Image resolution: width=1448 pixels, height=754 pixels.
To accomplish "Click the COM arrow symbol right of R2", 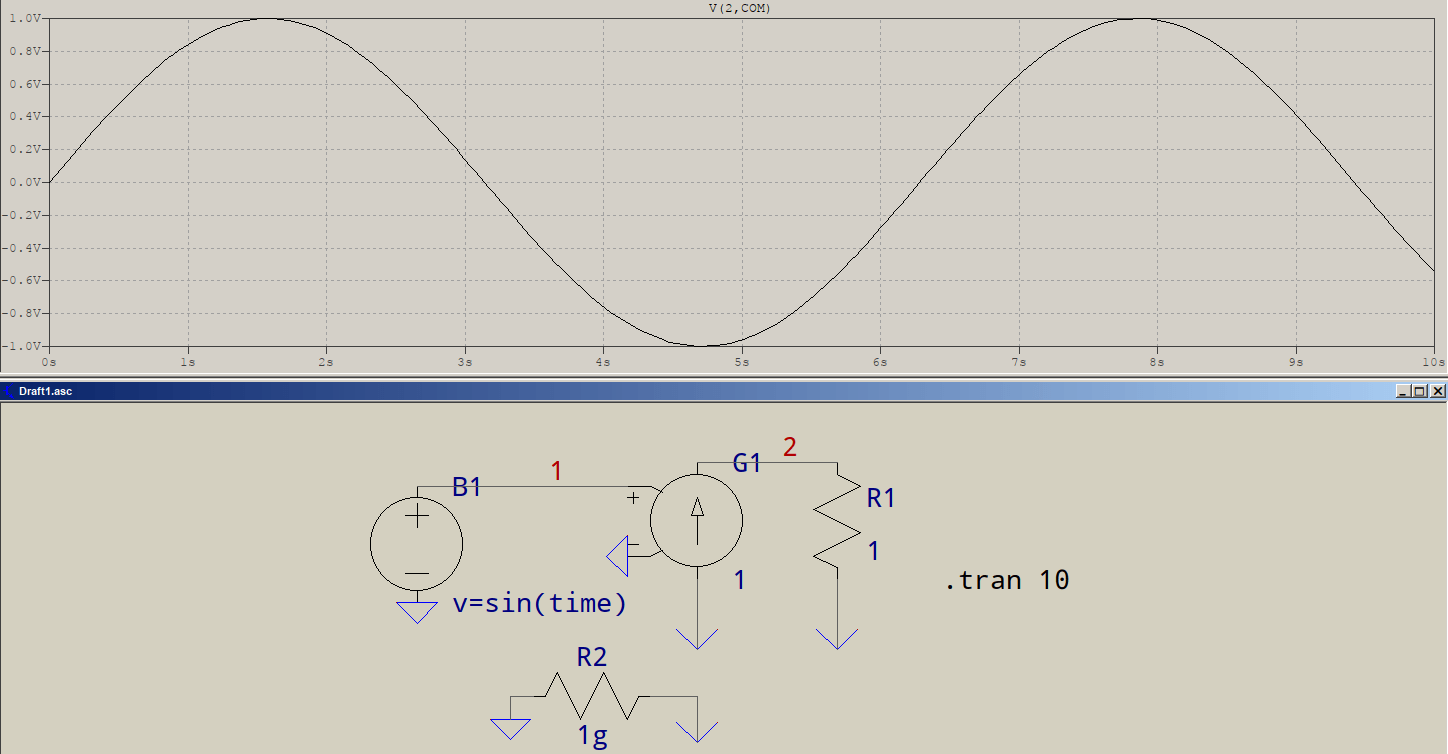I will tap(697, 731).
